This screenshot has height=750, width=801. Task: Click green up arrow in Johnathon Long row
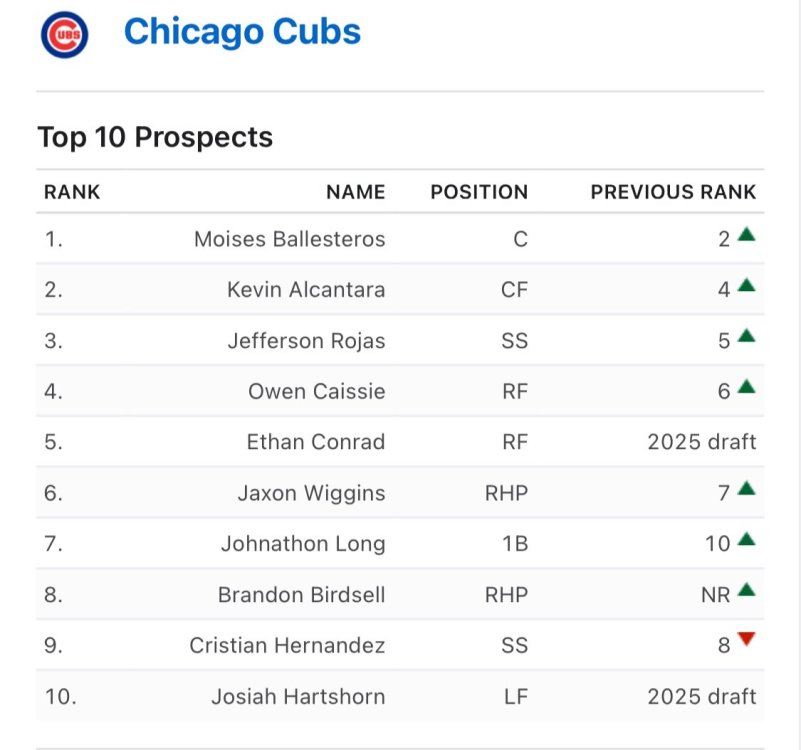click(746, 539)
